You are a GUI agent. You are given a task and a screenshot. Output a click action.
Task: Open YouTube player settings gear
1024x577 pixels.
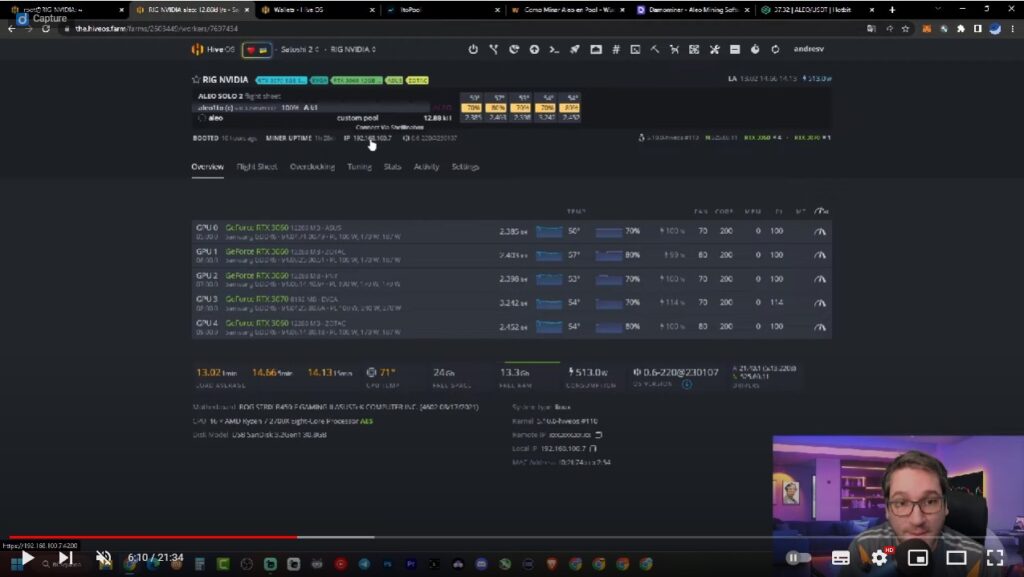pyautogui.click(x=879, y=557)
